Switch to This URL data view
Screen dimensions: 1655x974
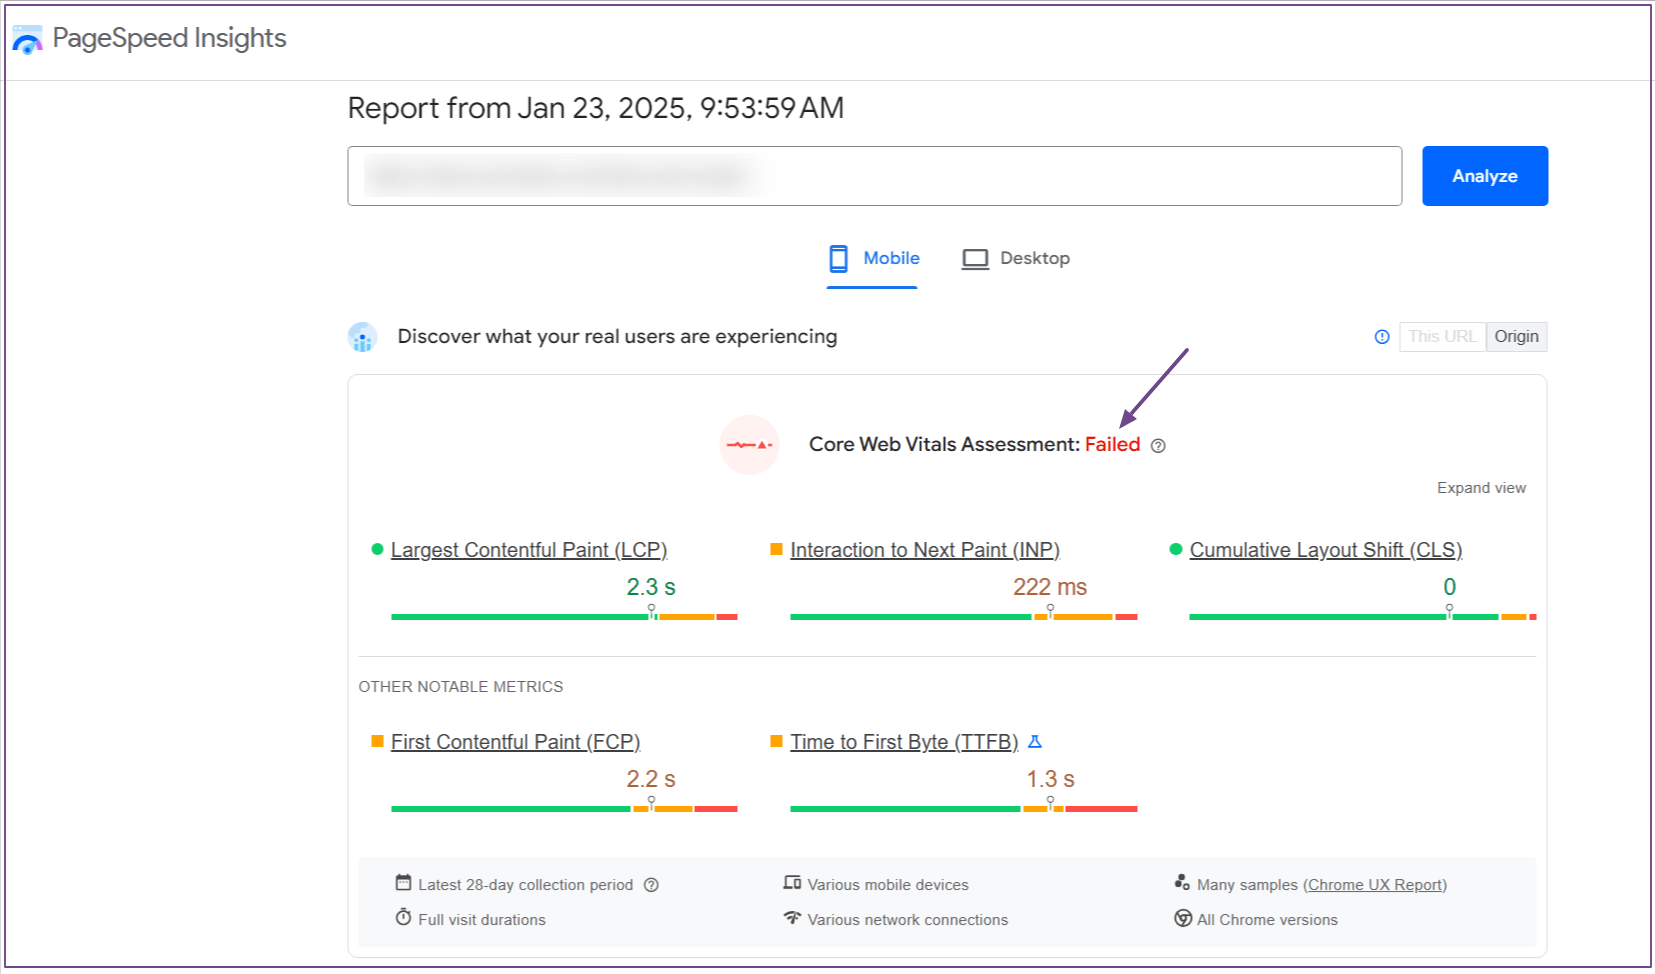pos(1441,337)
